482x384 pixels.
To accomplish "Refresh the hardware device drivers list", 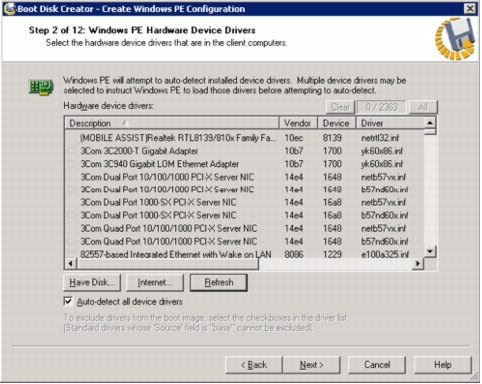I will (219, 283).
